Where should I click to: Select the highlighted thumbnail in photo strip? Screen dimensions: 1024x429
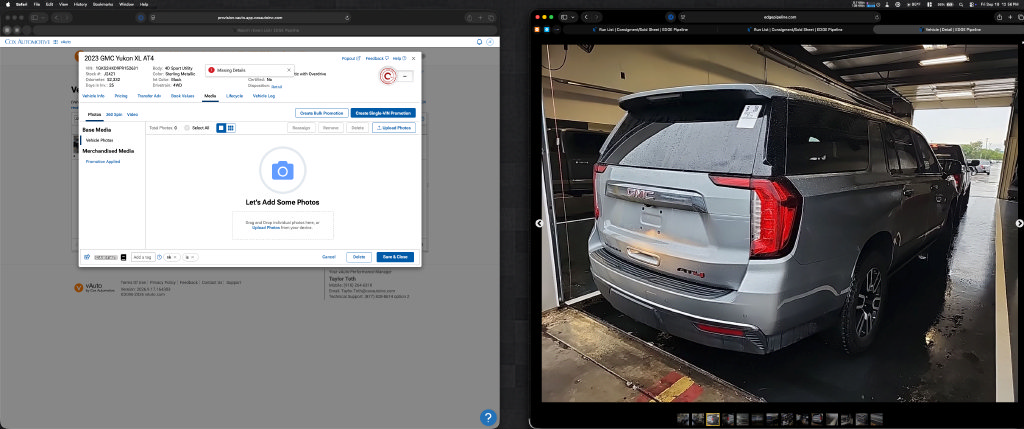712,419
